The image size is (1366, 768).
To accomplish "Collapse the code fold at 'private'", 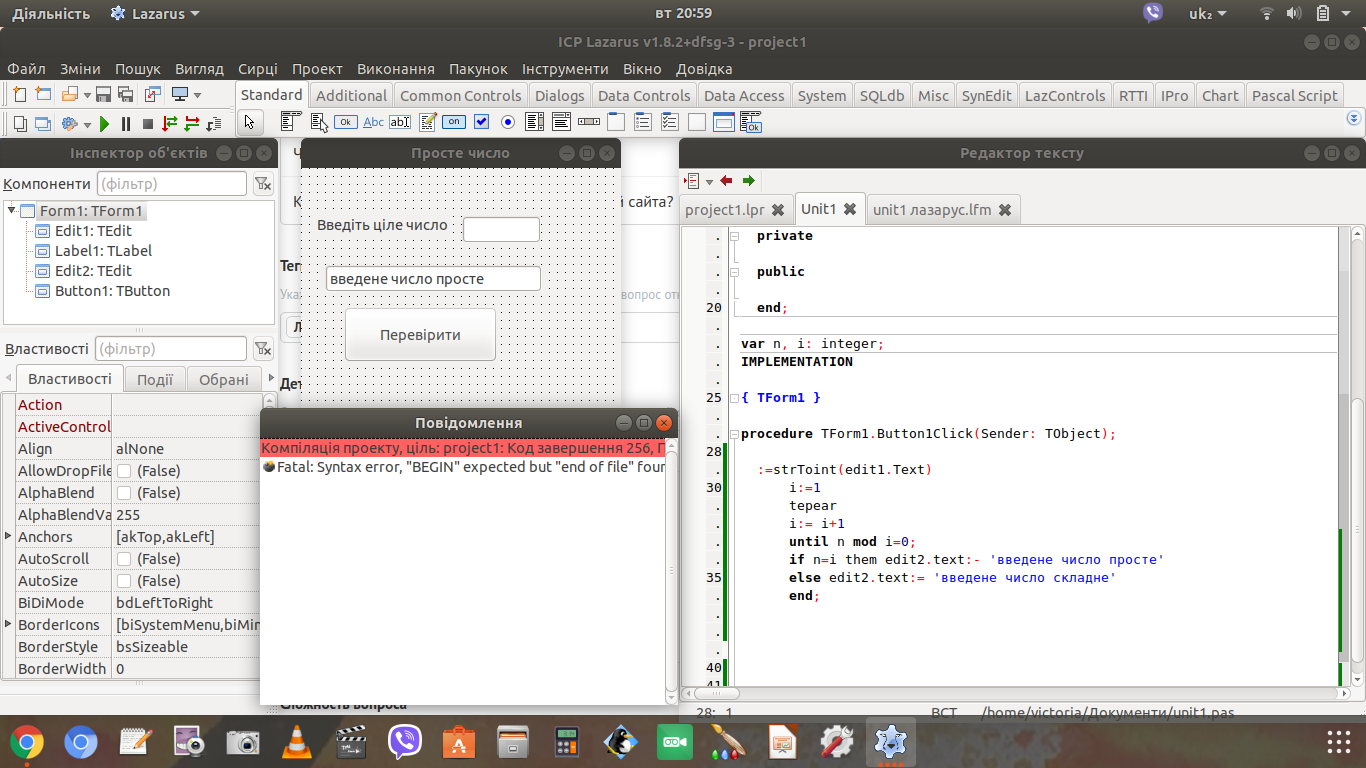I will click(734, 236).
